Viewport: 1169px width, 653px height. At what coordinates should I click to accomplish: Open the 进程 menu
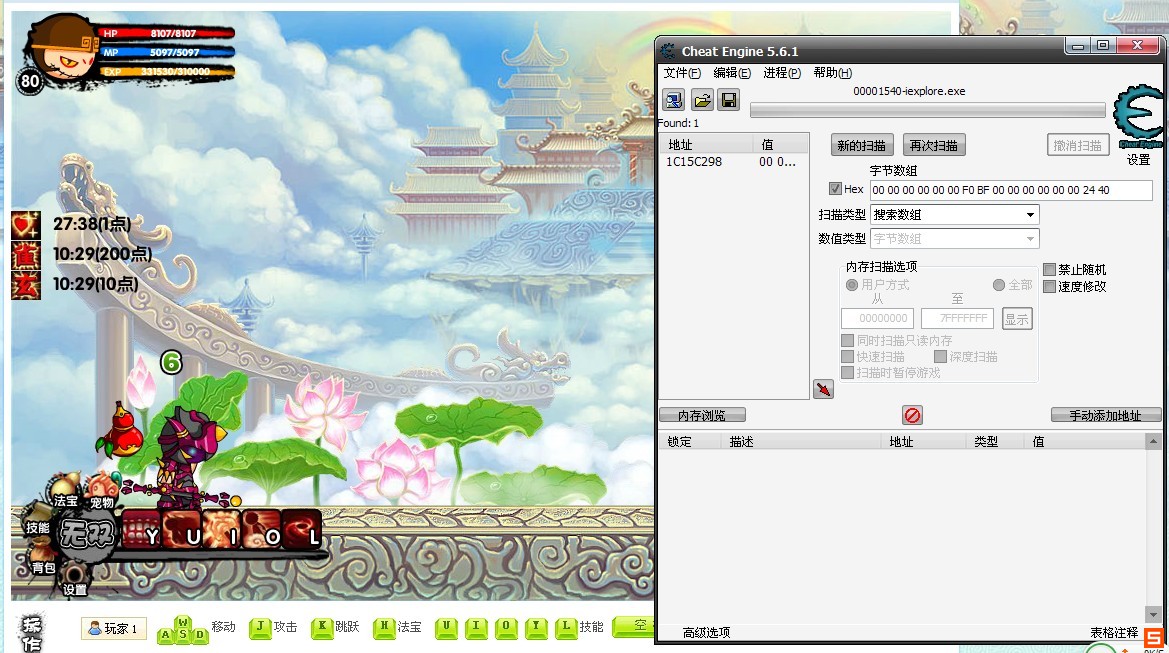(781, 72)
